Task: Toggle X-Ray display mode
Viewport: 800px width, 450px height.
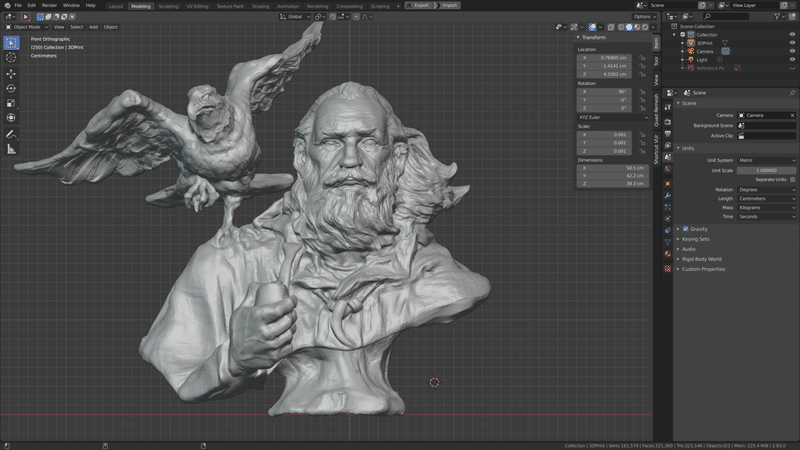Action: [611, 27]
